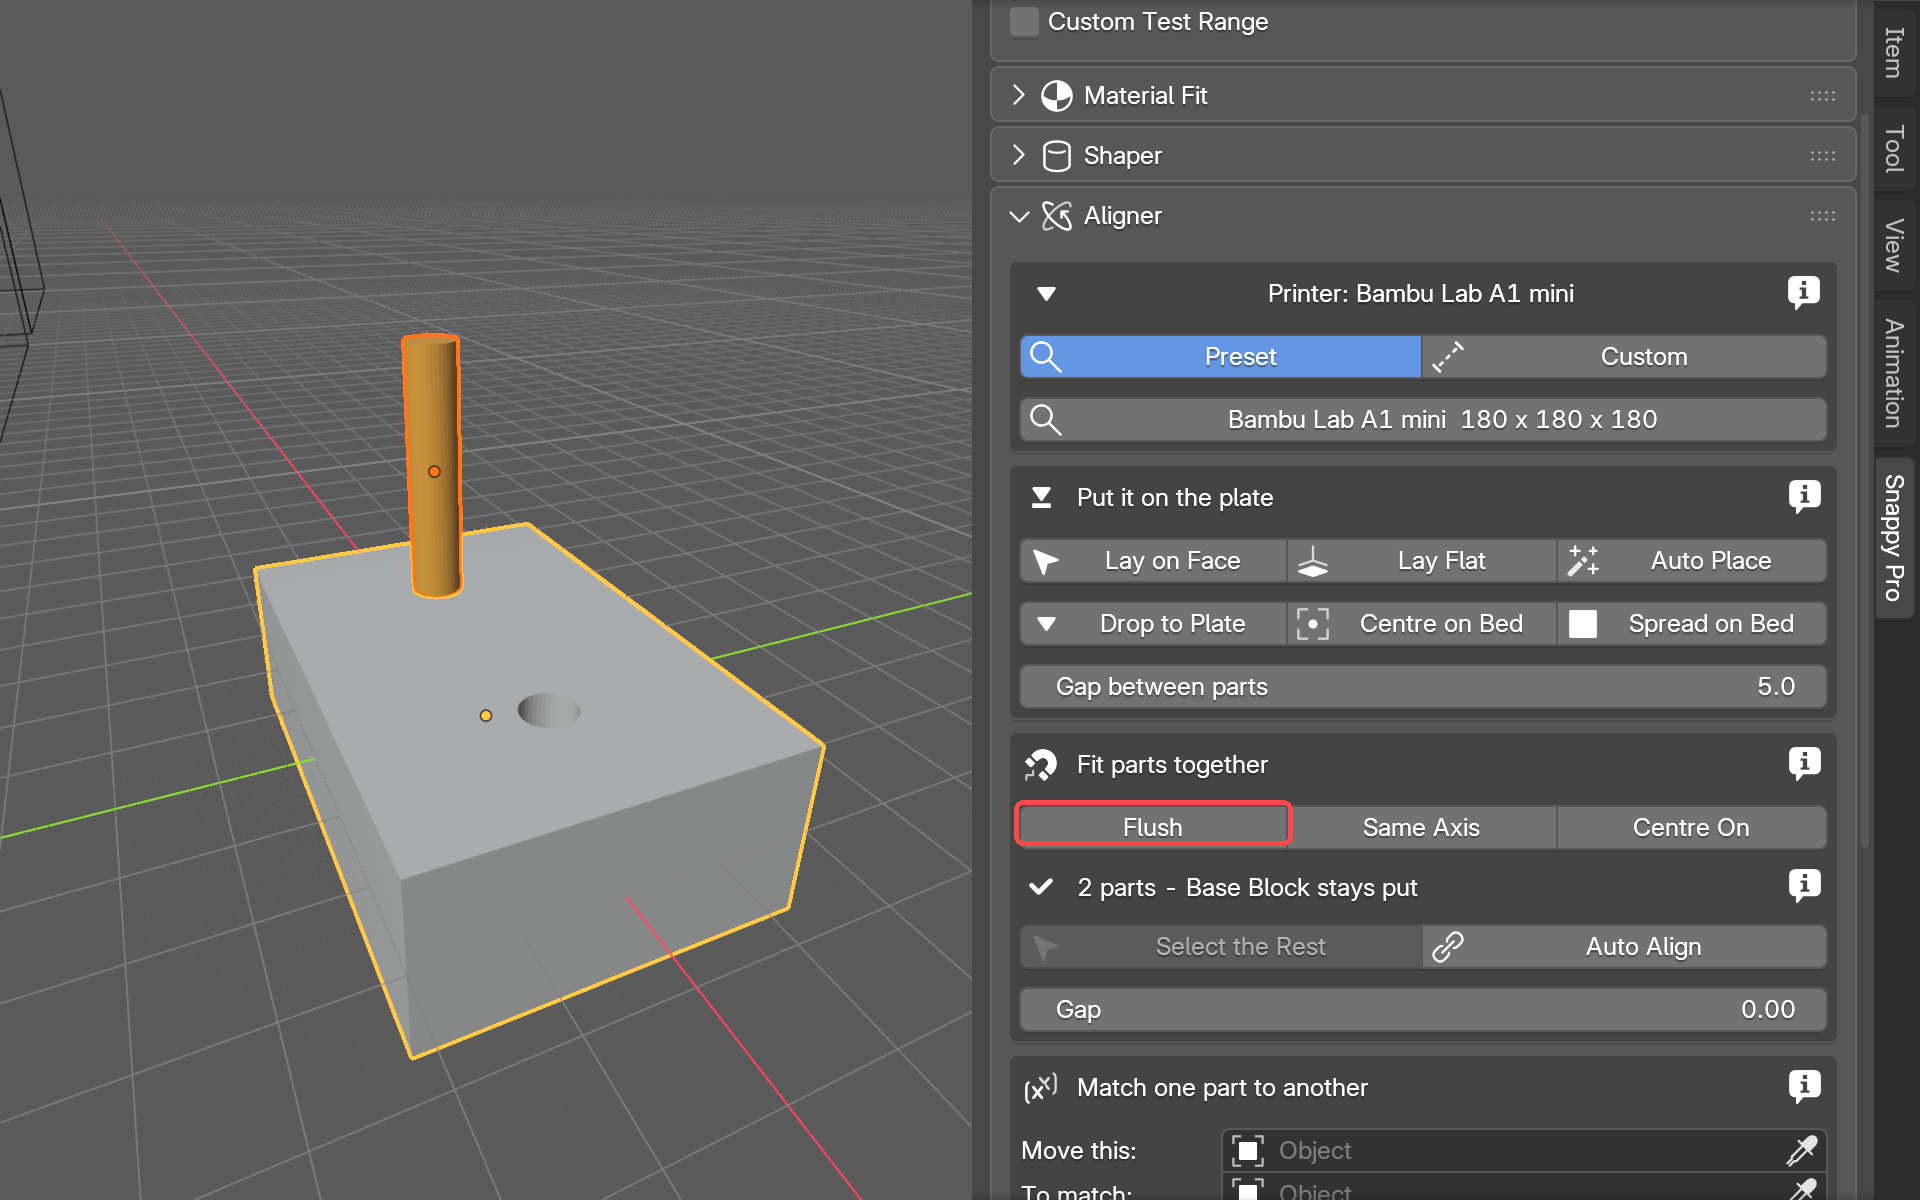The height and width of the screenshot is (1200, 1920).
Task: Click the Fit parts together magnet icon
Action: 1040,765
